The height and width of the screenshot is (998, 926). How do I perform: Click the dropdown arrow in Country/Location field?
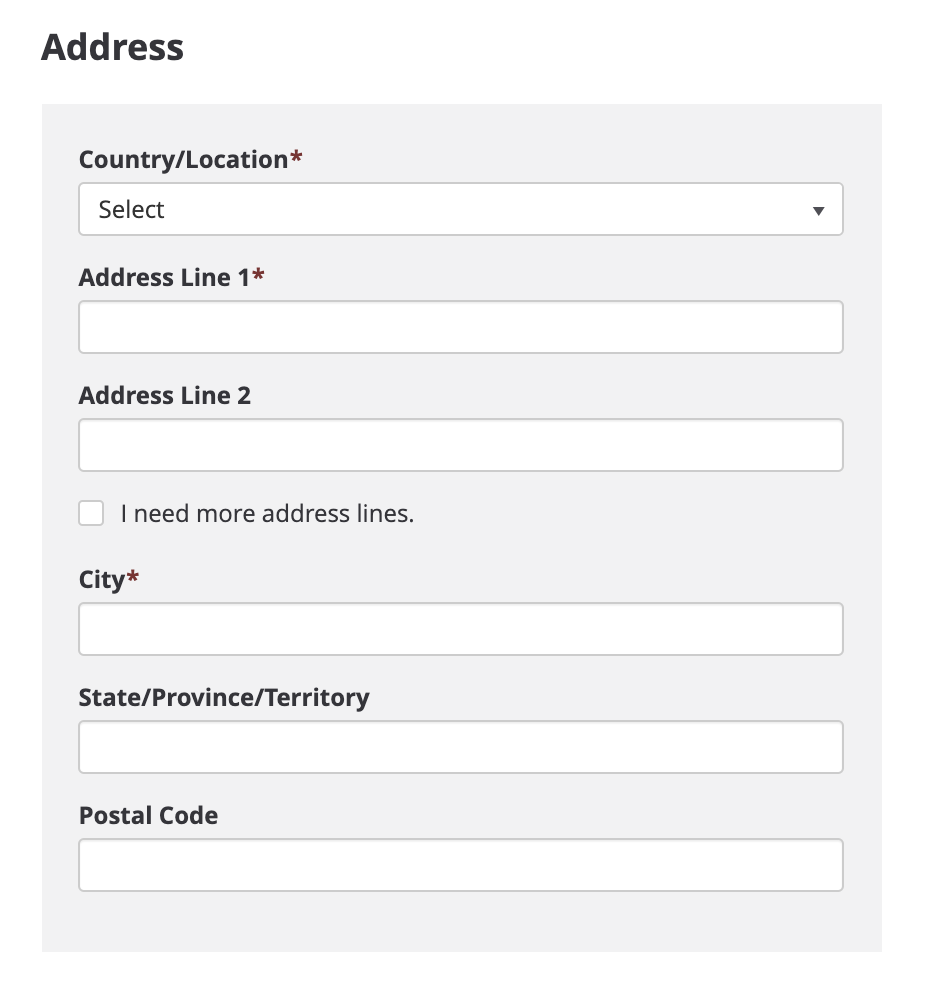pyautogui.click(x=818, y=210)
